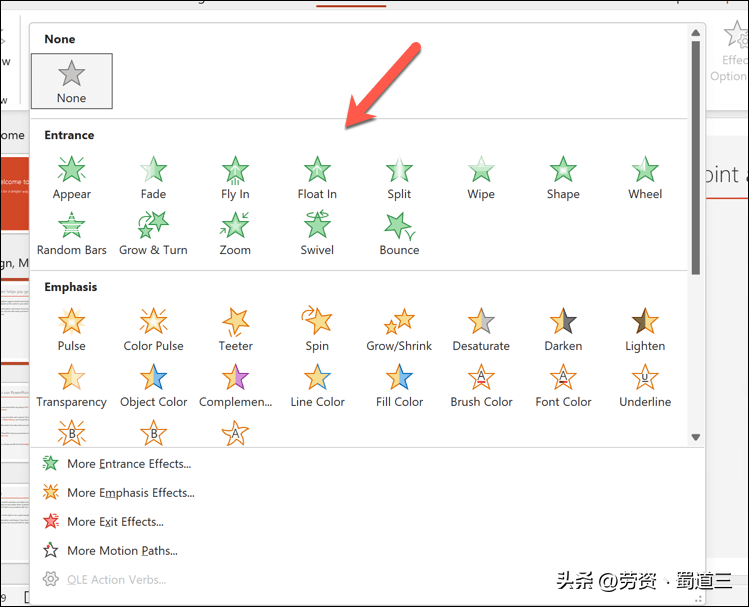Screen dimensions: 749x607
Task: Select the Color Pulse emphasis effect
Action: 153,330
